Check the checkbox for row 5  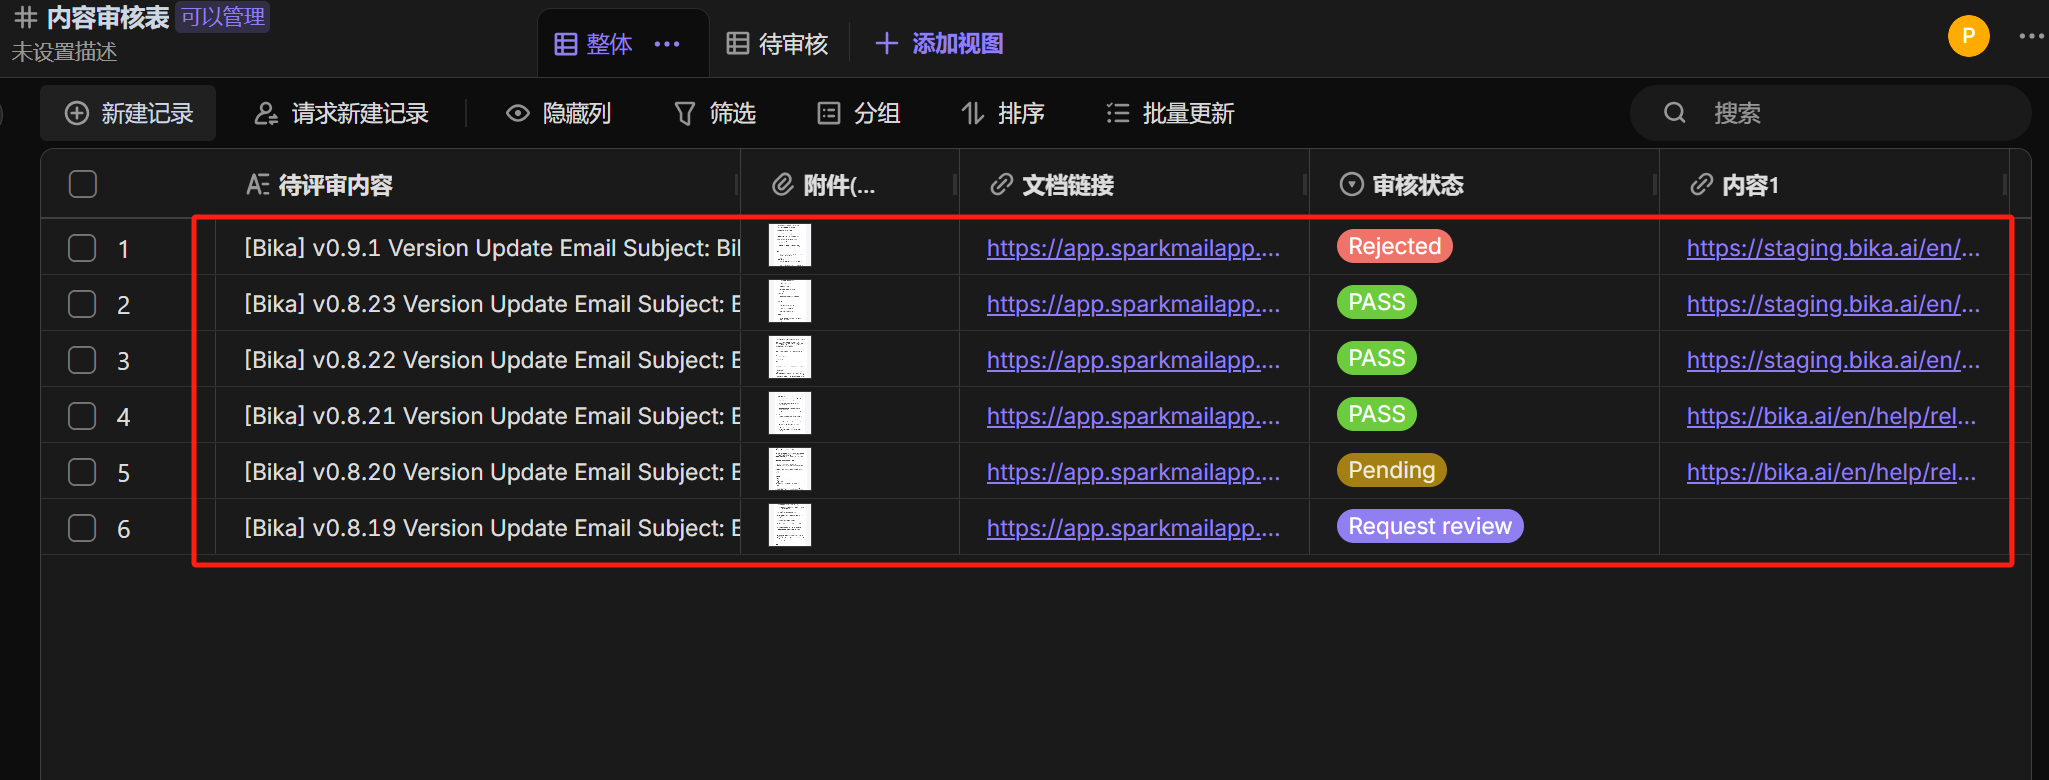tap(82, 472)
